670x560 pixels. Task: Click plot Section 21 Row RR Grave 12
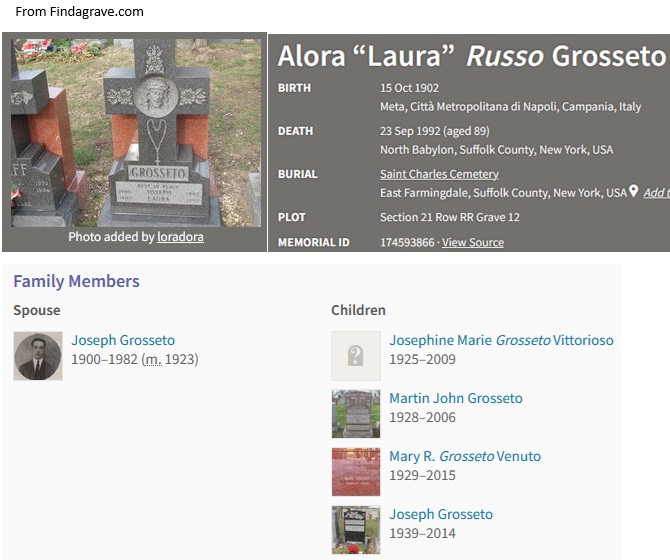pos(450,217)
